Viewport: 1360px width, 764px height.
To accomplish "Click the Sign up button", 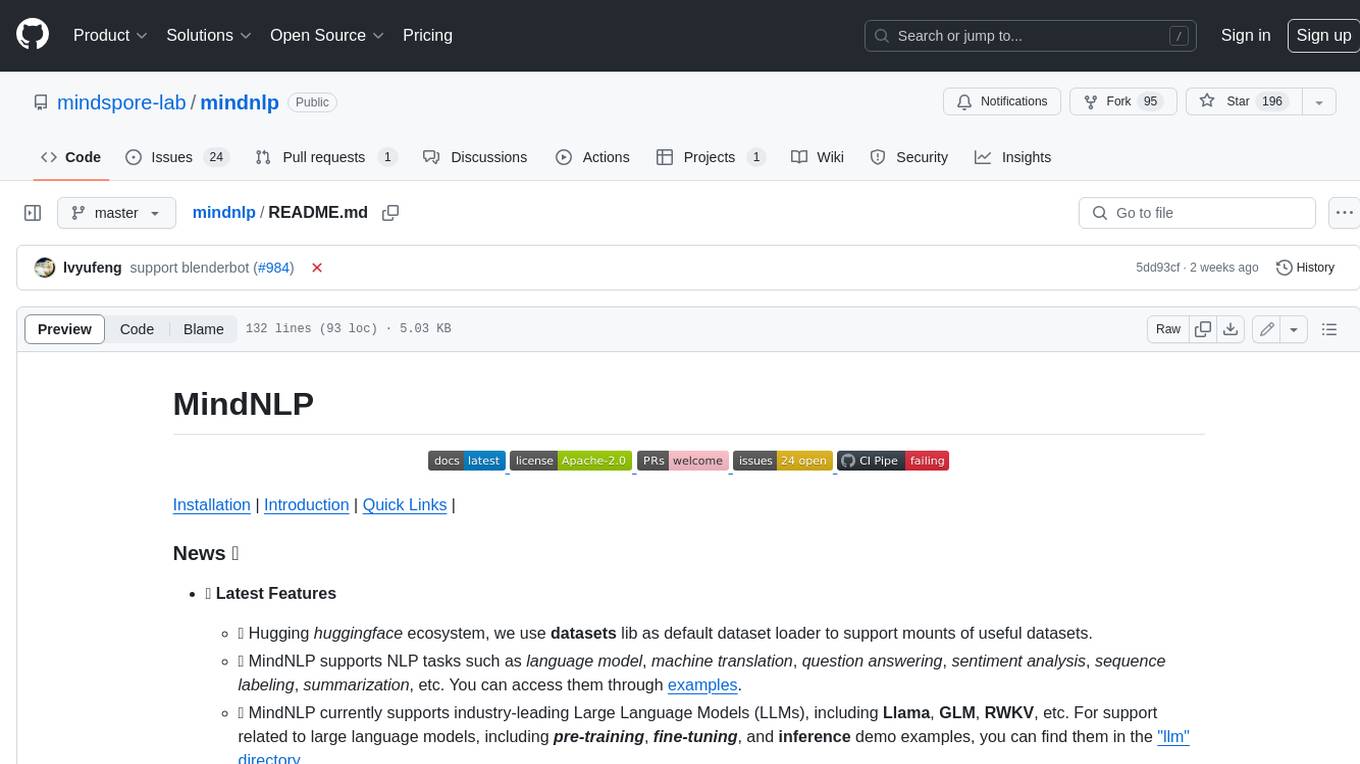I will click(1323, 35).
